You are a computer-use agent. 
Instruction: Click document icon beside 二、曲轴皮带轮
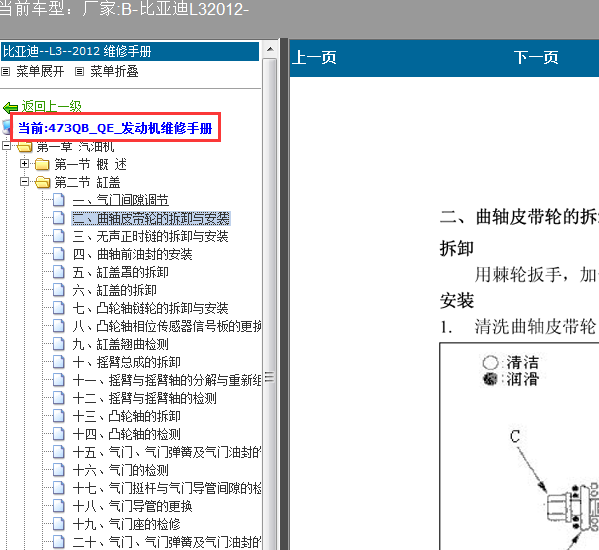tap(58, 218)
